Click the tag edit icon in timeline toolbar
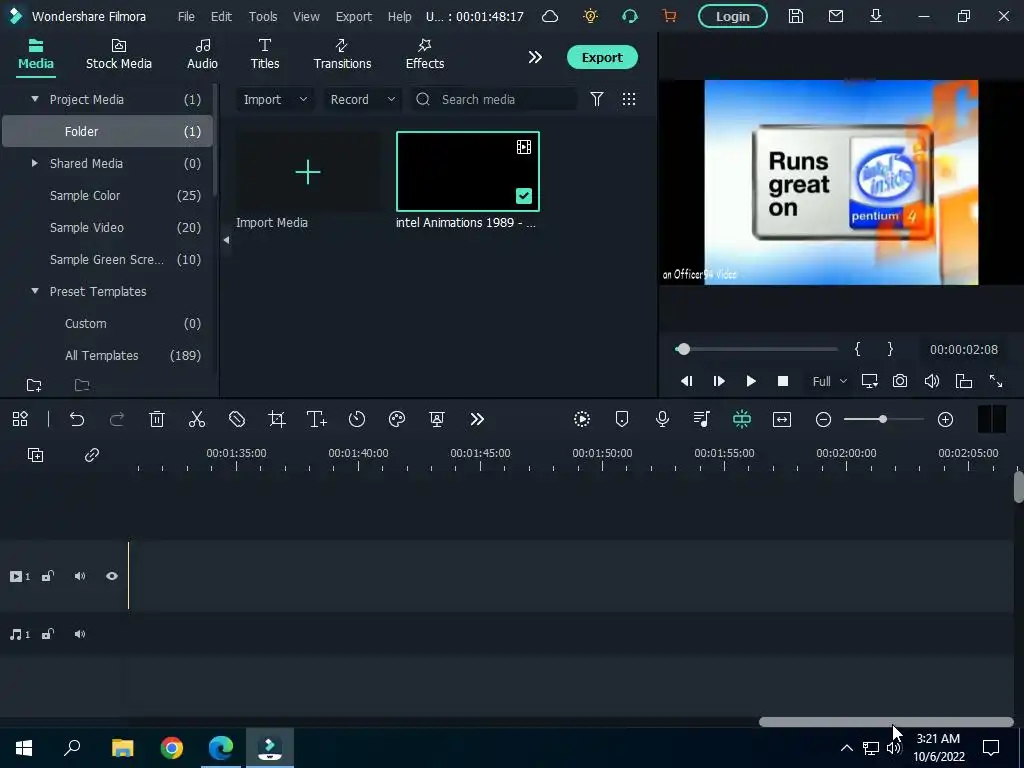Screen dimensions: 1024x768 237,419
